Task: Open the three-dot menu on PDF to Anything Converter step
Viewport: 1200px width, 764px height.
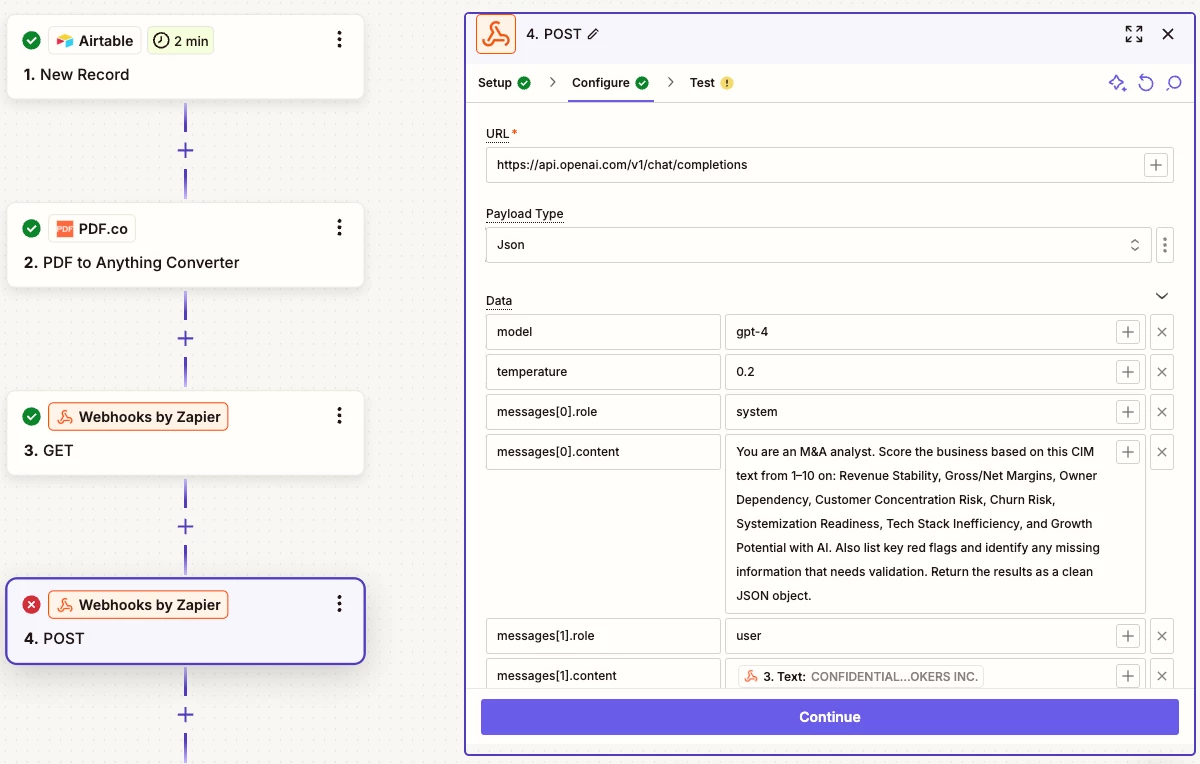Action: click(x=339, y=227)
